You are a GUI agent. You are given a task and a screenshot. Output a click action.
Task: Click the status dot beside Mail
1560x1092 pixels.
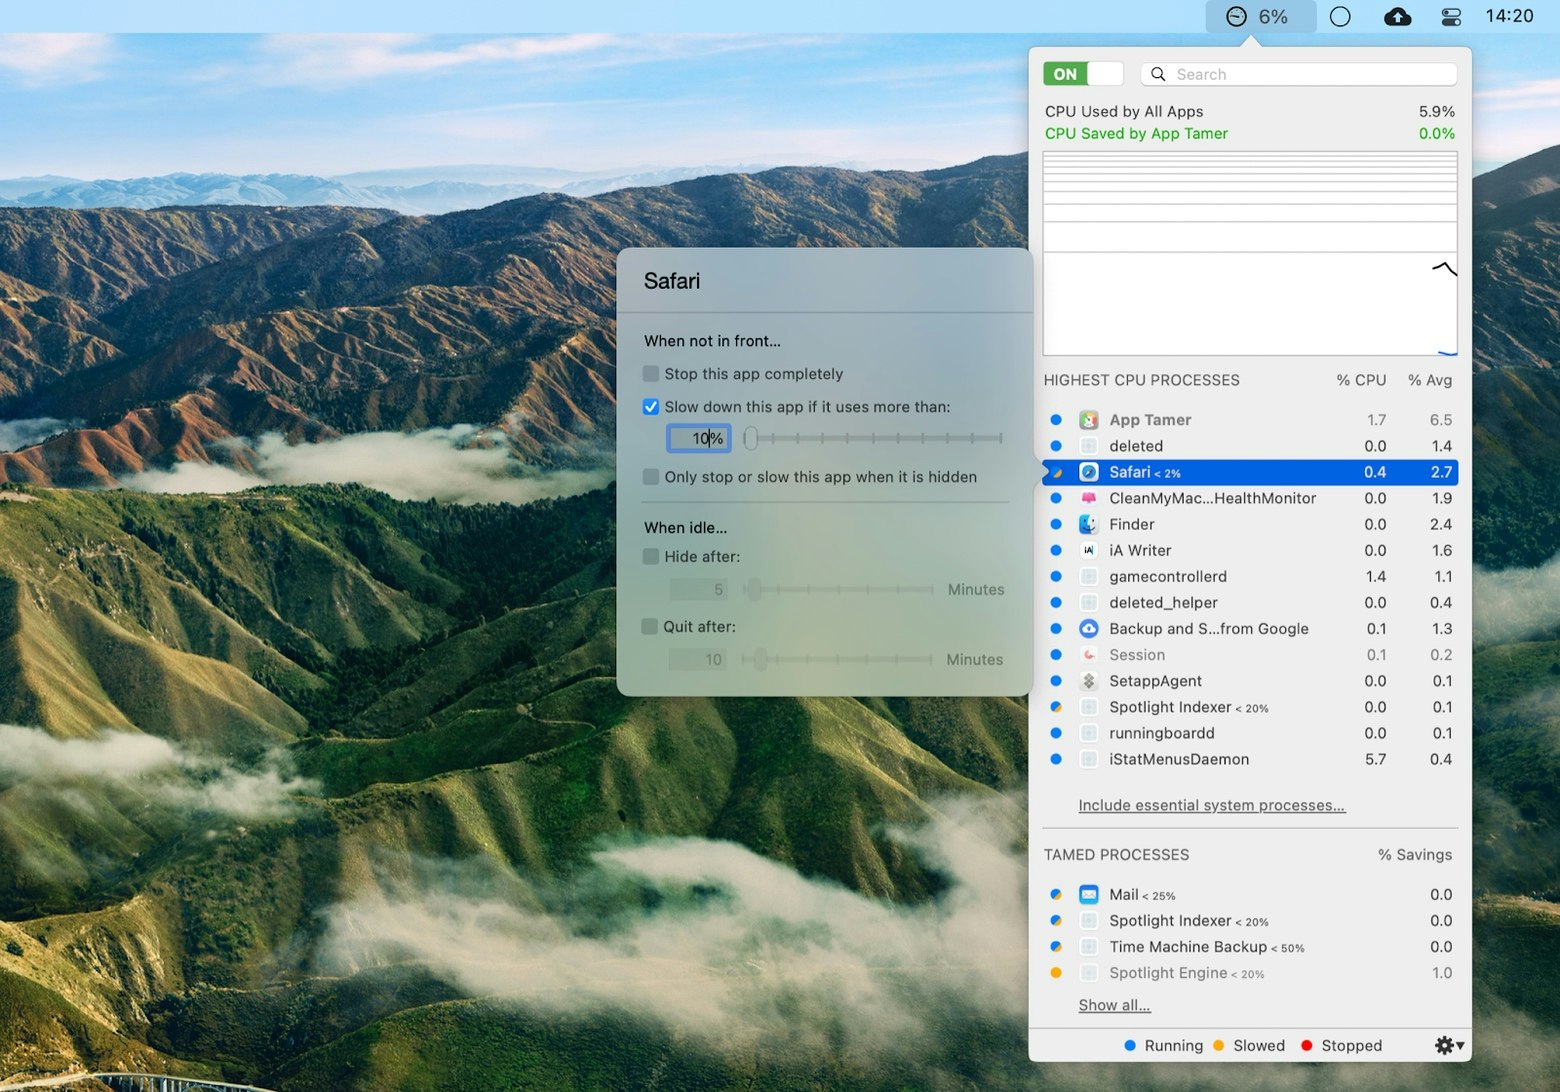point(1056,895)
